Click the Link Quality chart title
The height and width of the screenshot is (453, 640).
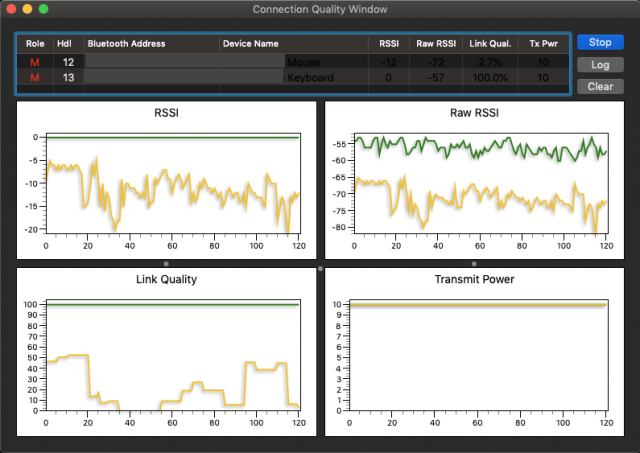167,279
